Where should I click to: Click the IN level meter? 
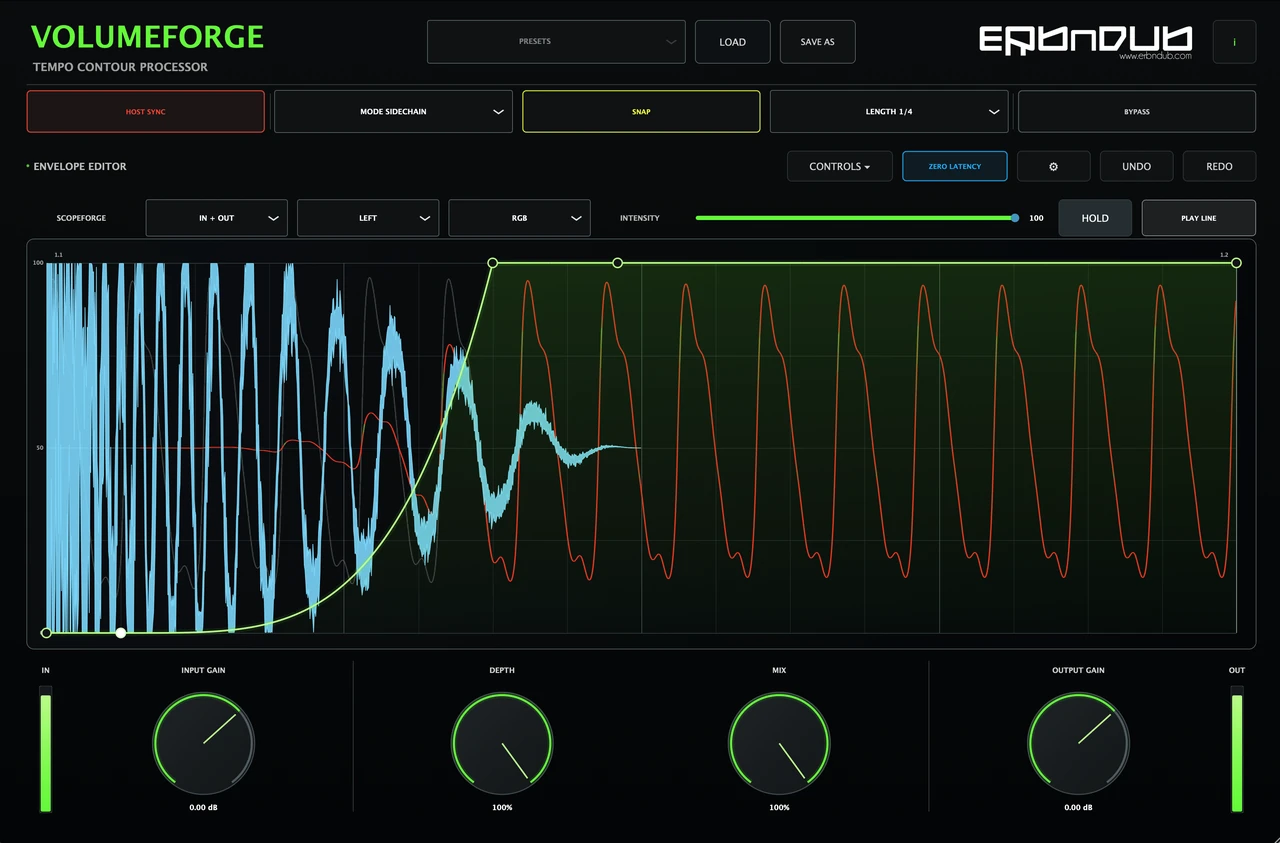pyautogui.click(x=45, y=749)
